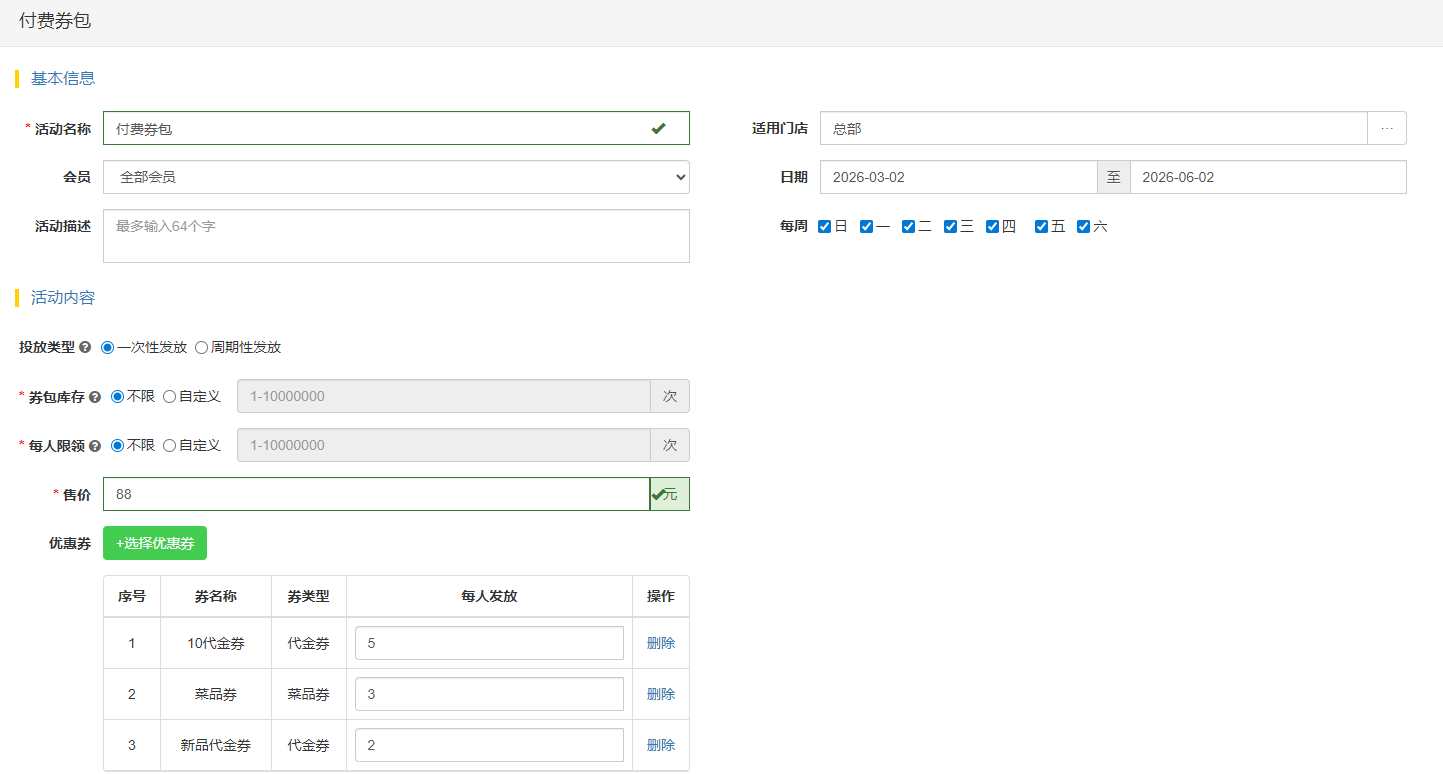Image resolution: width=1443 pixels, height=774 pixels.
Task: Choose 自定义 for 券包库存
Action: [170, 397]
